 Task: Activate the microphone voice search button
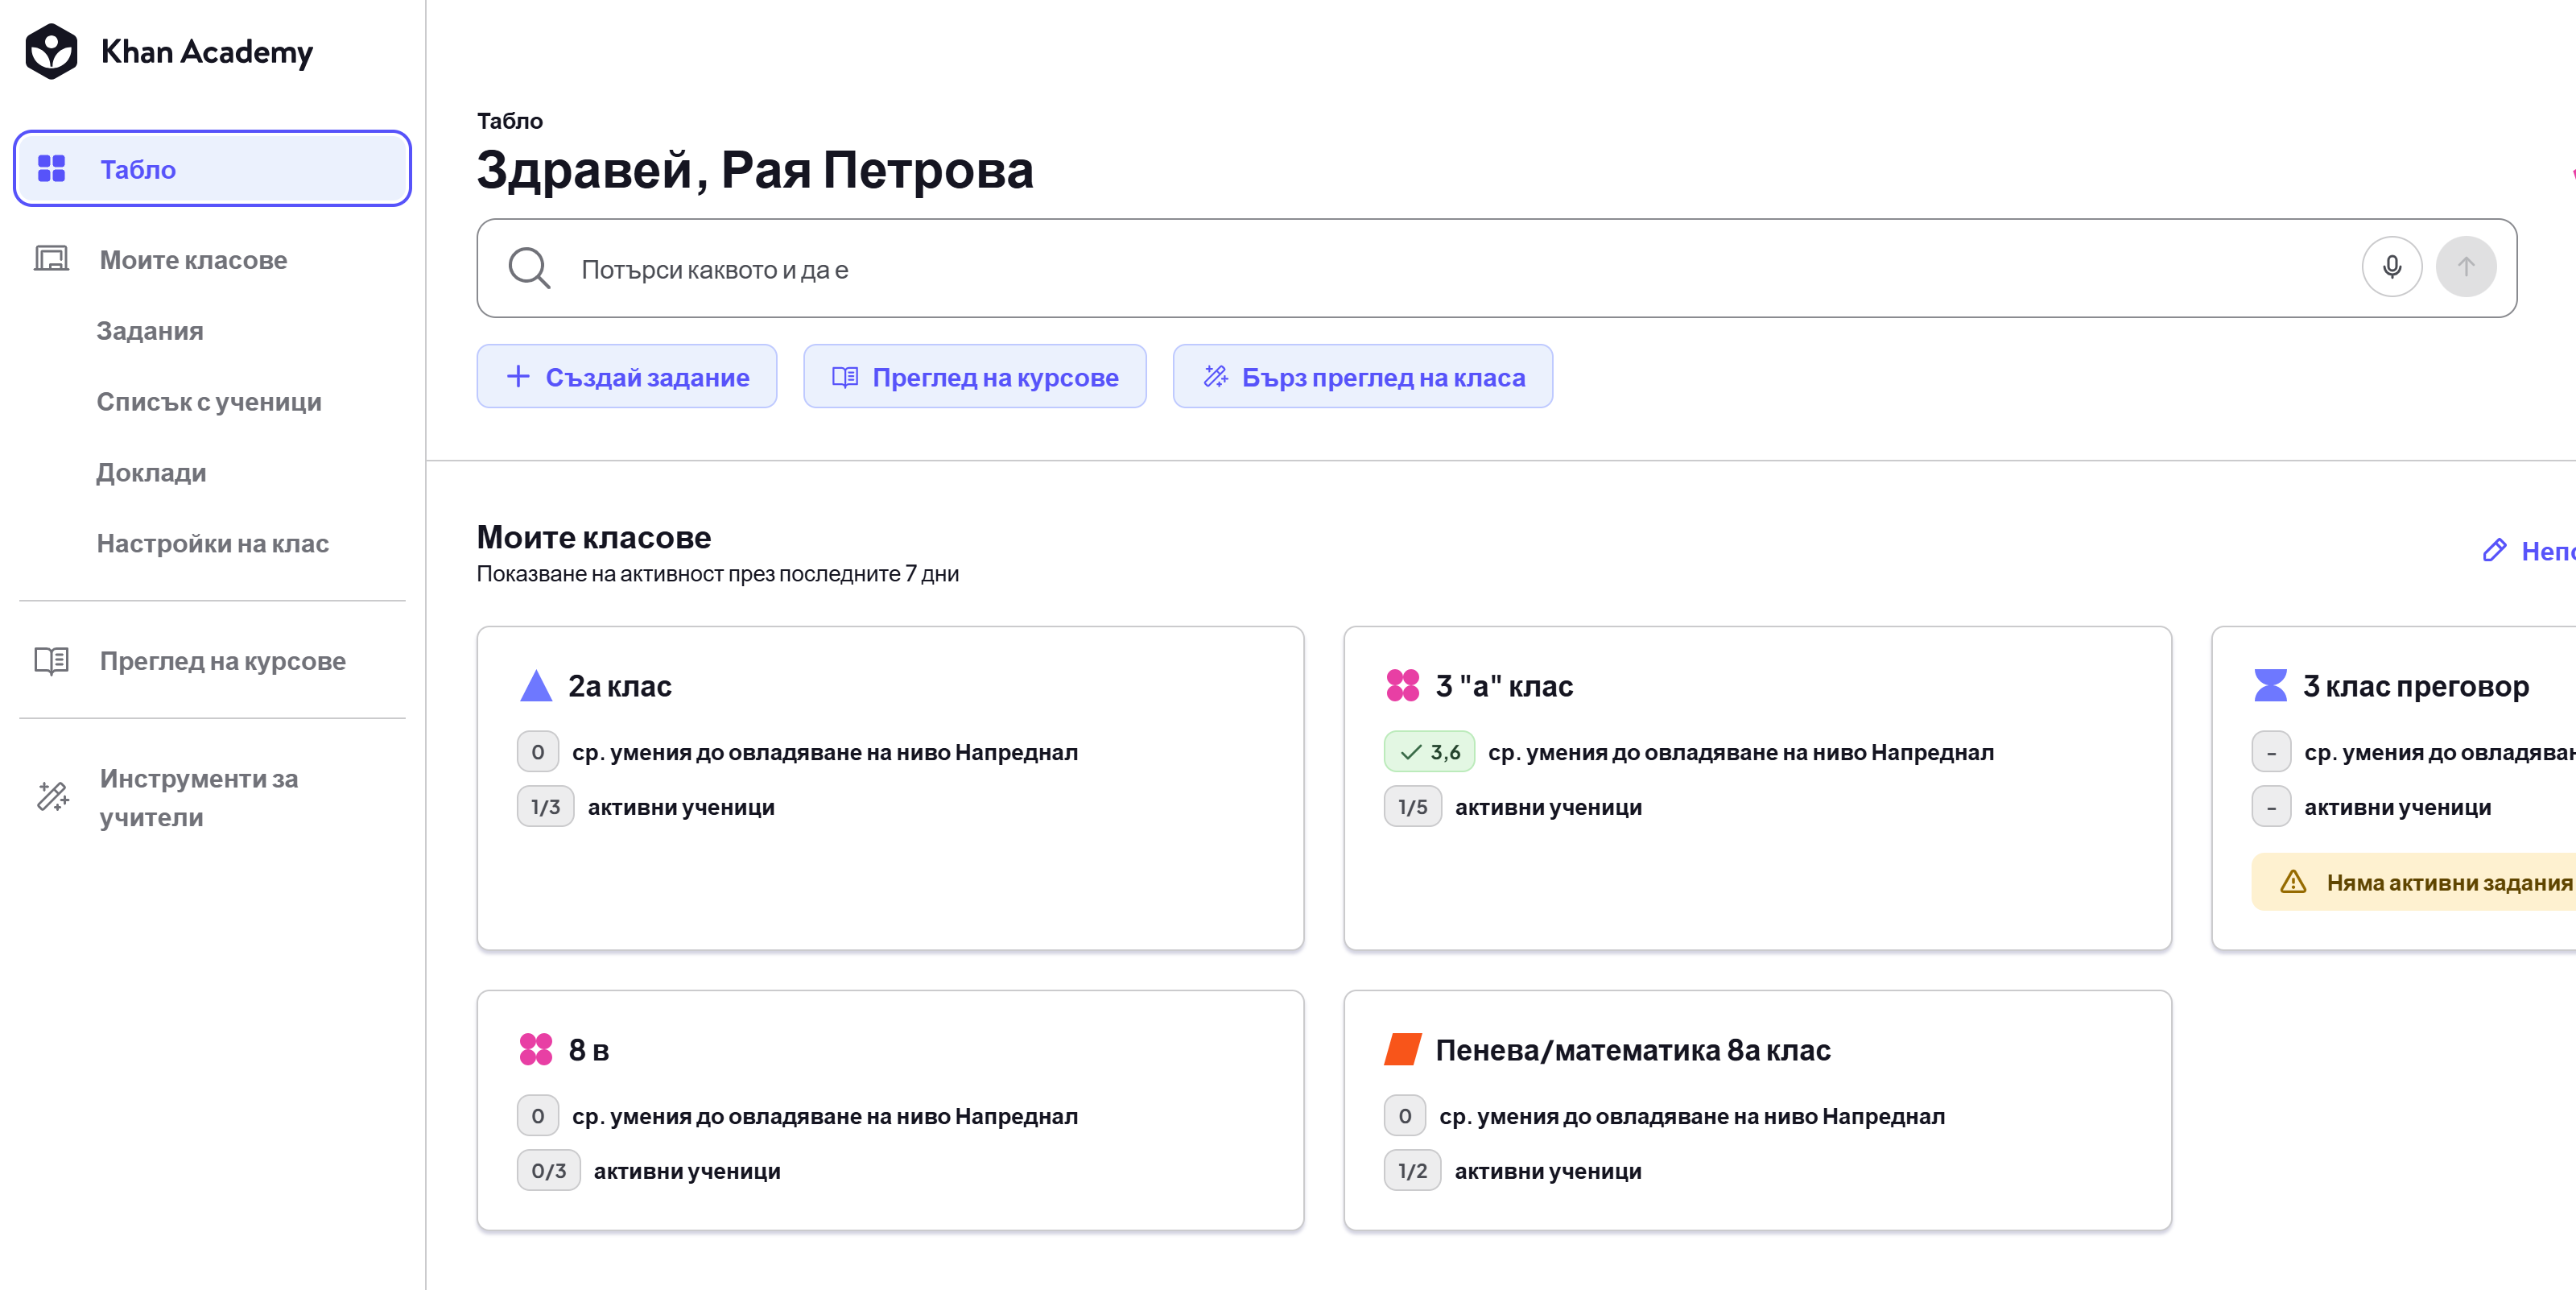[2391, 267]
